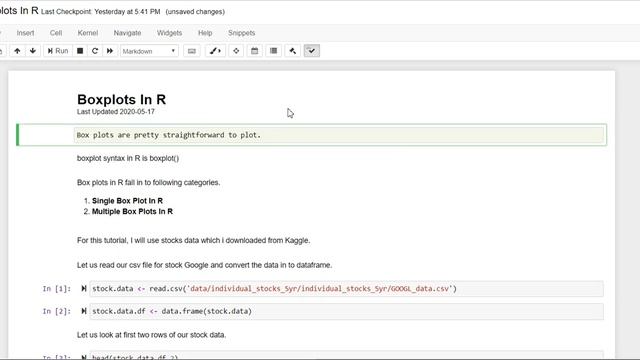Screen dimensions: 640x360
Task: Click into the data.frame code cell
Action: click(x=346, y=311)
